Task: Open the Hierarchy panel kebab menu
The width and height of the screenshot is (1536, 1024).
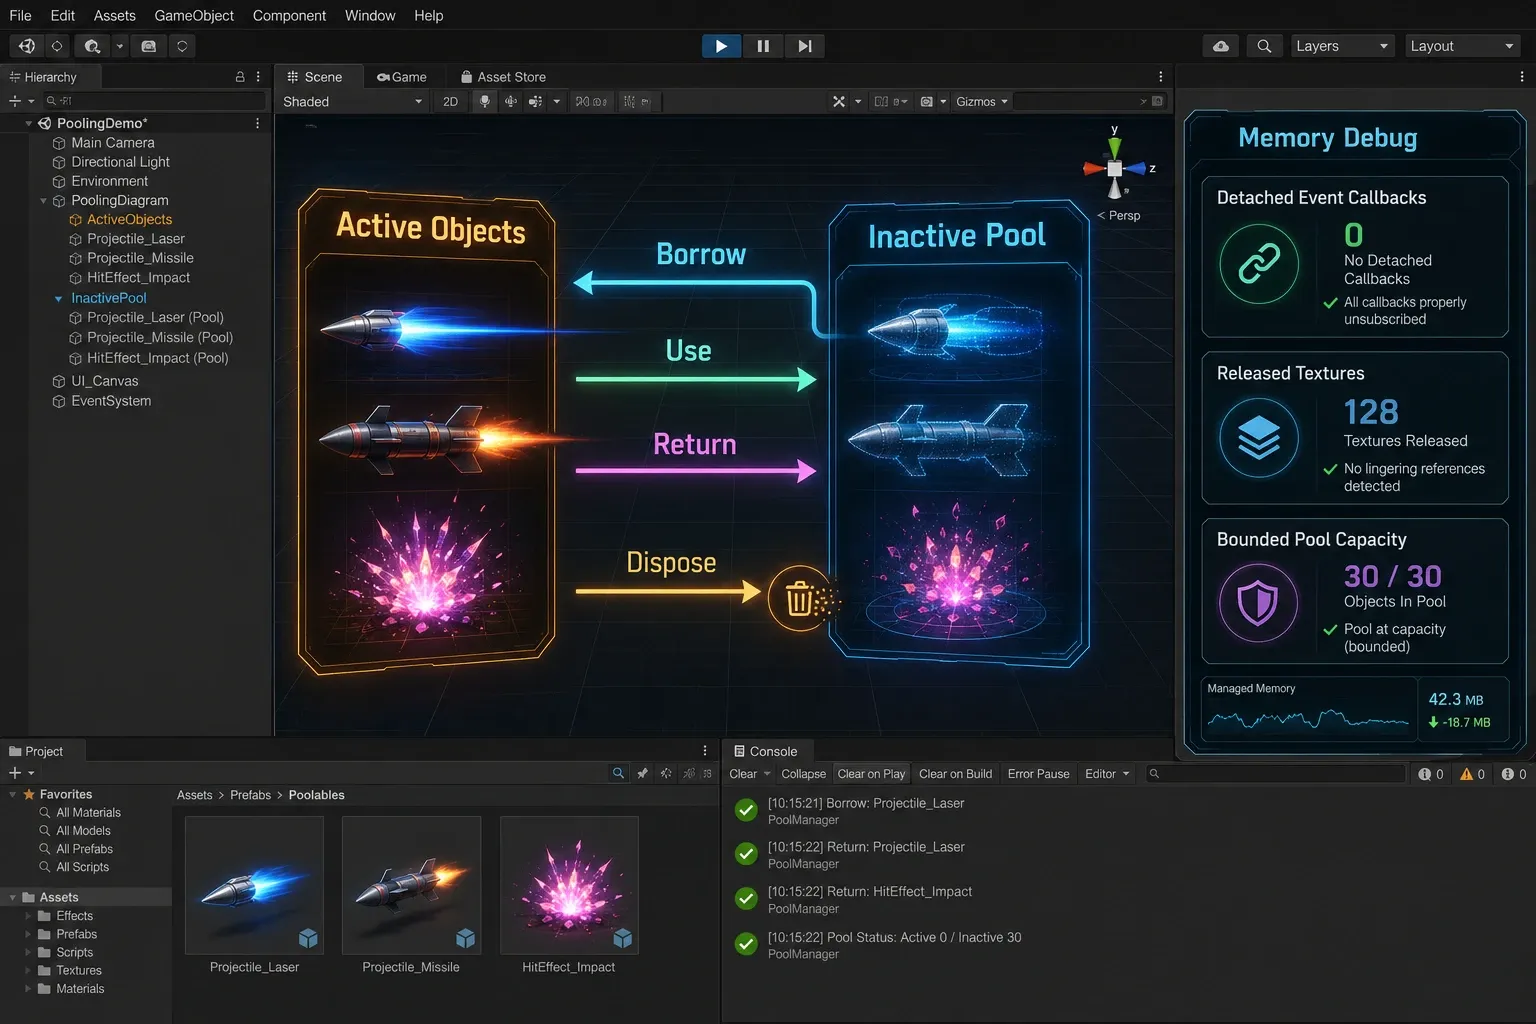Action: click(x=258, y=77)
